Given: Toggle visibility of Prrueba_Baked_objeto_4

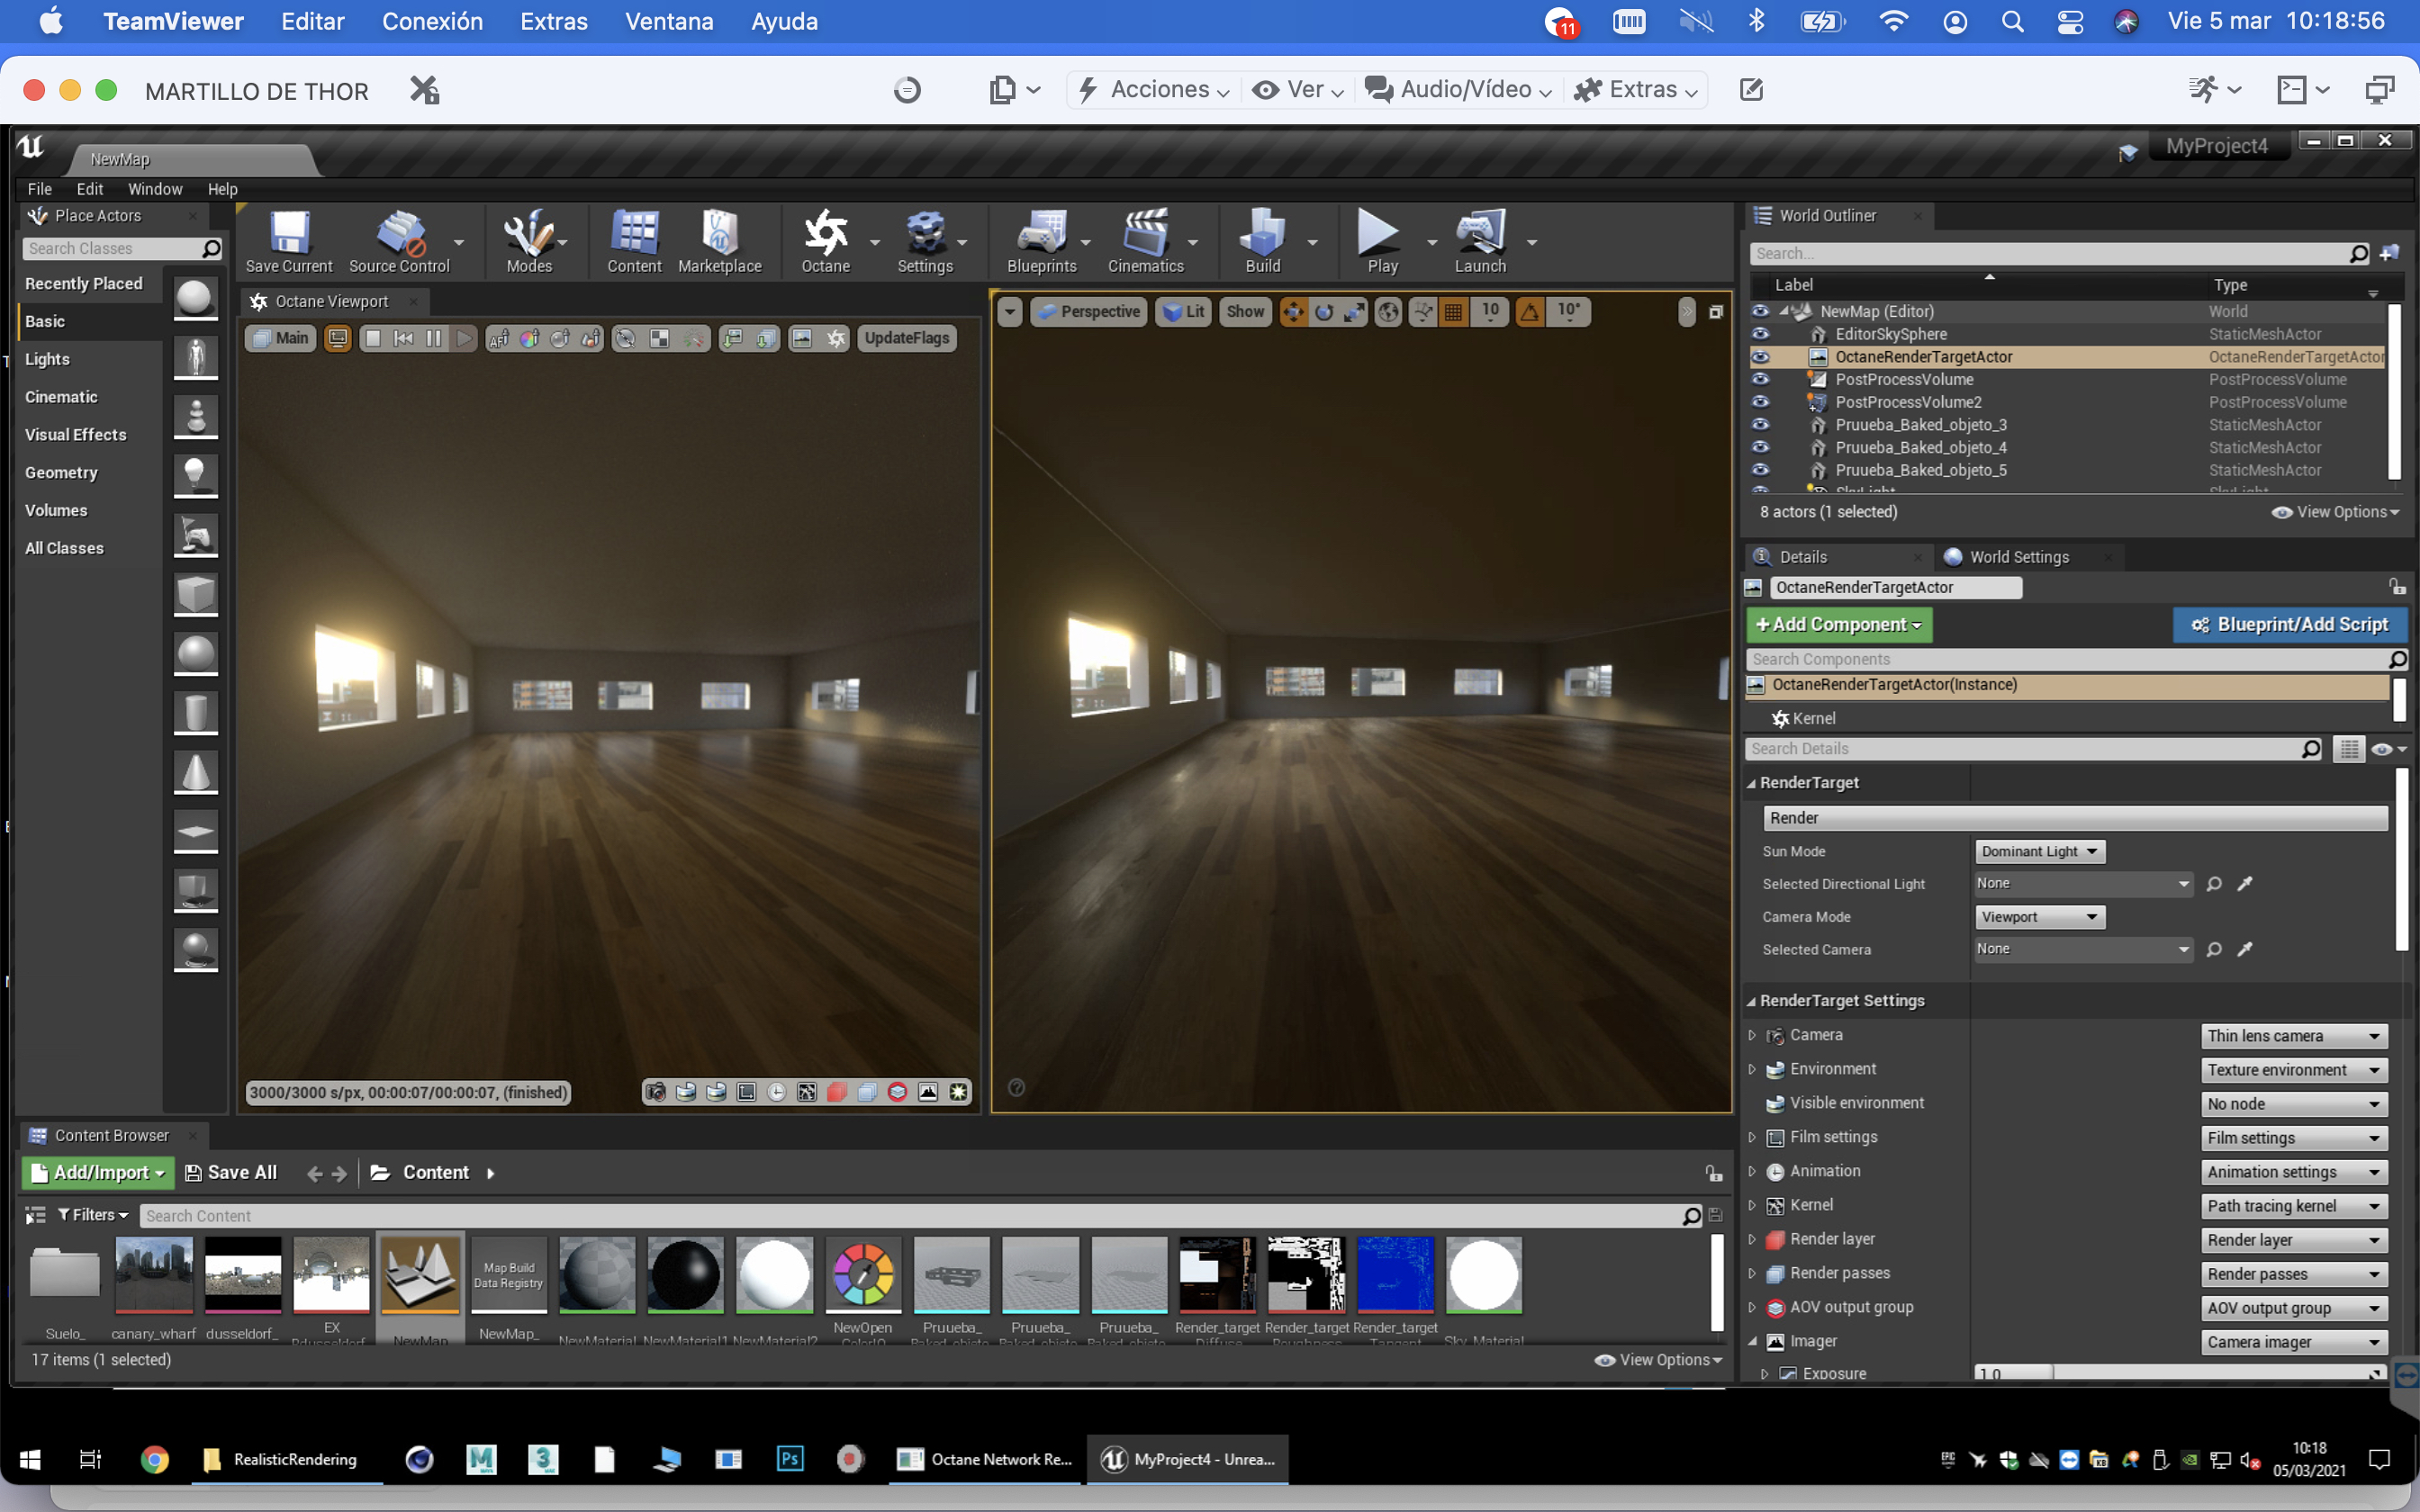Looking at the screenshot, I should click(1760, 447).
